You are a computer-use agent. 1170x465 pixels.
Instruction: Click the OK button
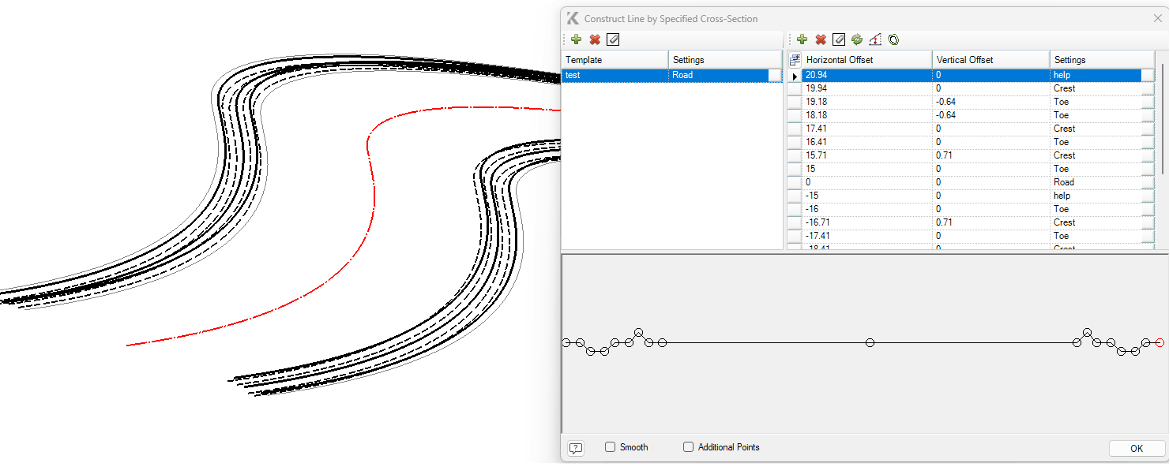(x=1136, y=449)
